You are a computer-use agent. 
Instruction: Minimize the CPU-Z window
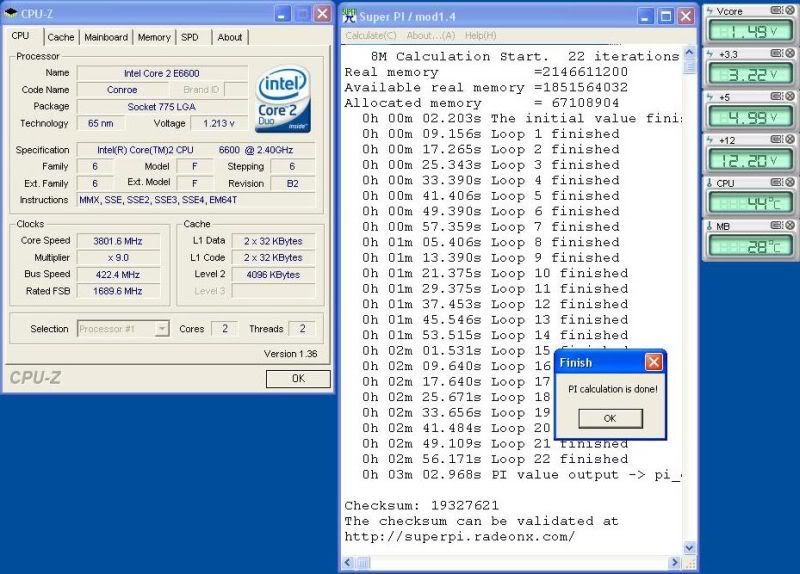[282, 14]
